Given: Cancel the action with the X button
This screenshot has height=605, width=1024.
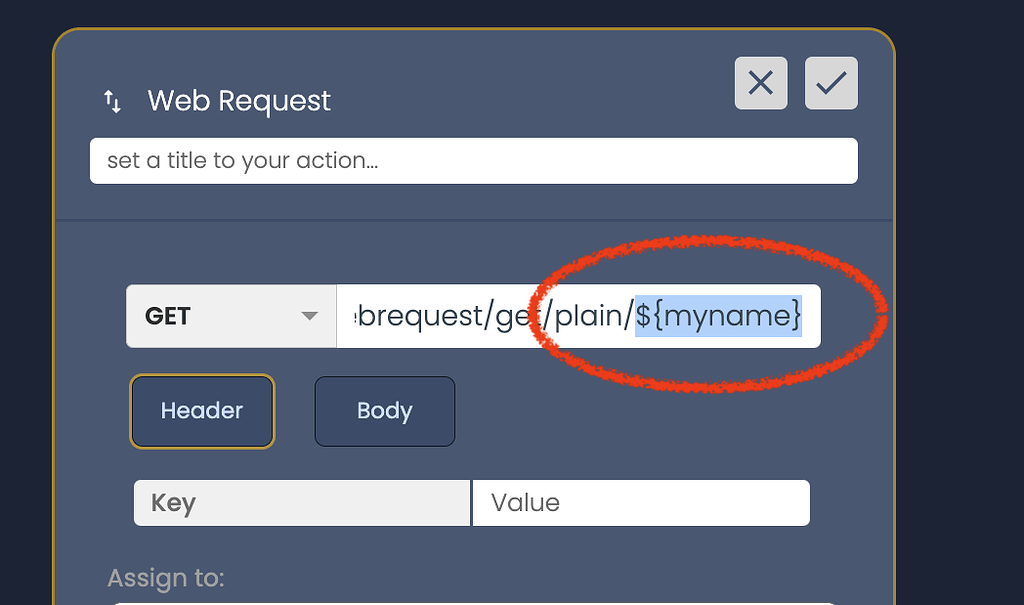Looking at the screenshot, I should 760,83.
